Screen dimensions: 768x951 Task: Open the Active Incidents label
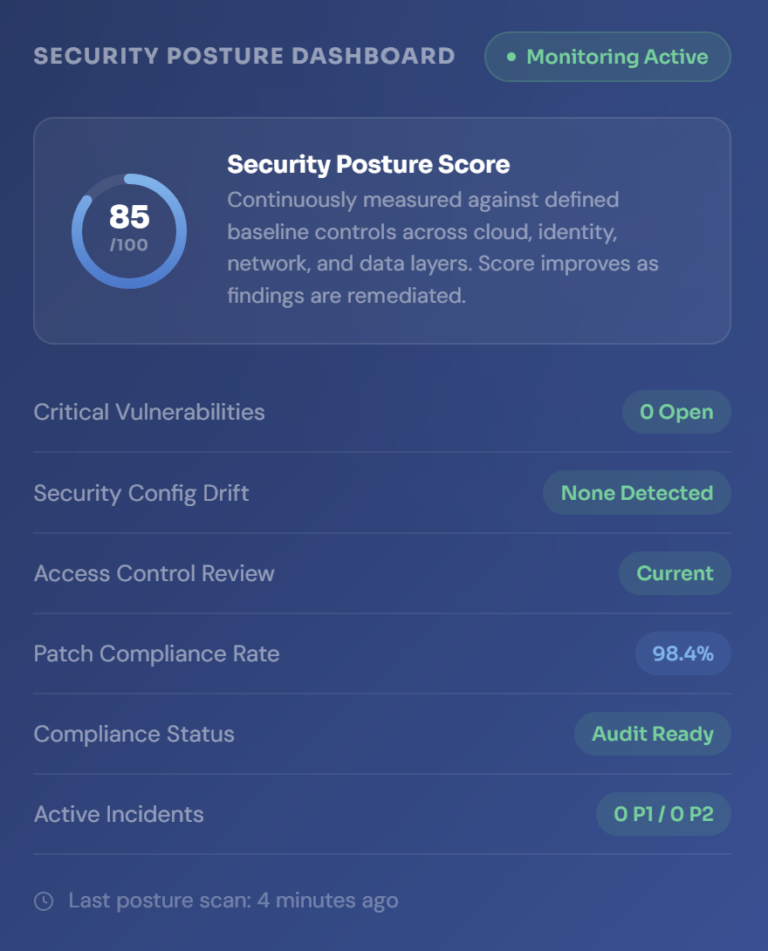point(119,814)
